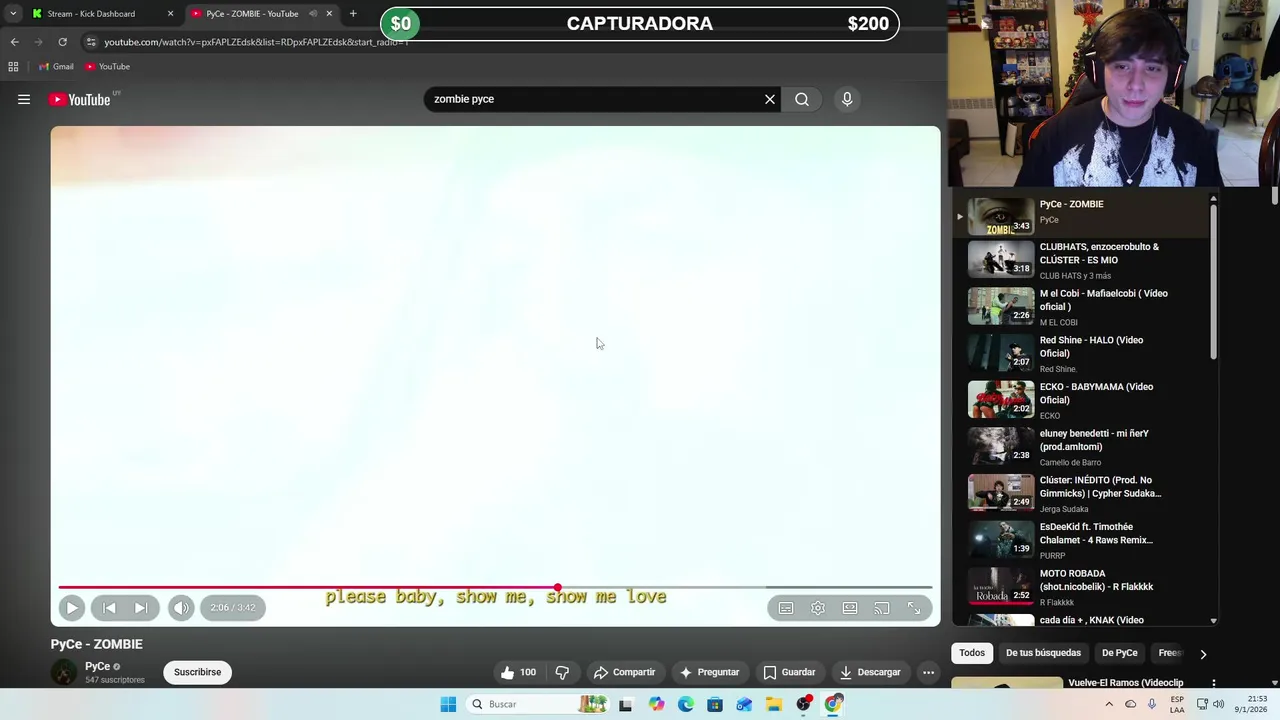Mute the video volume

pos(181,608)
